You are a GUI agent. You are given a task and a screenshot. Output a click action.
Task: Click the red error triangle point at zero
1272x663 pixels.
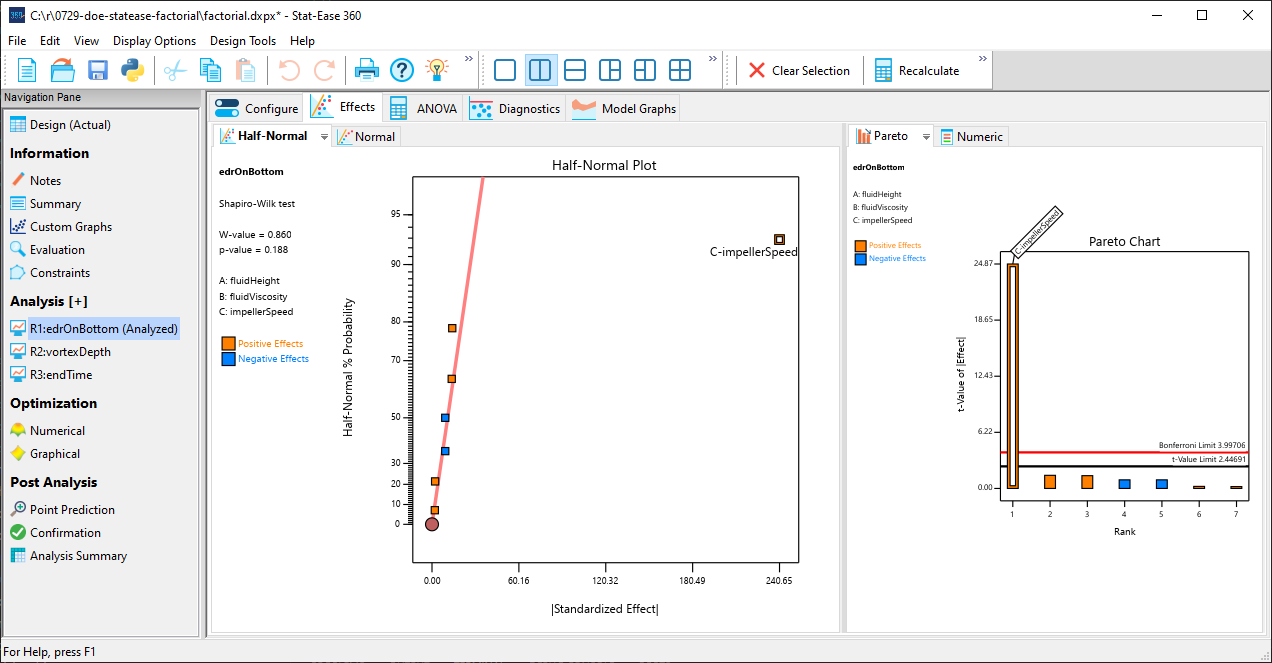(432, 524)
